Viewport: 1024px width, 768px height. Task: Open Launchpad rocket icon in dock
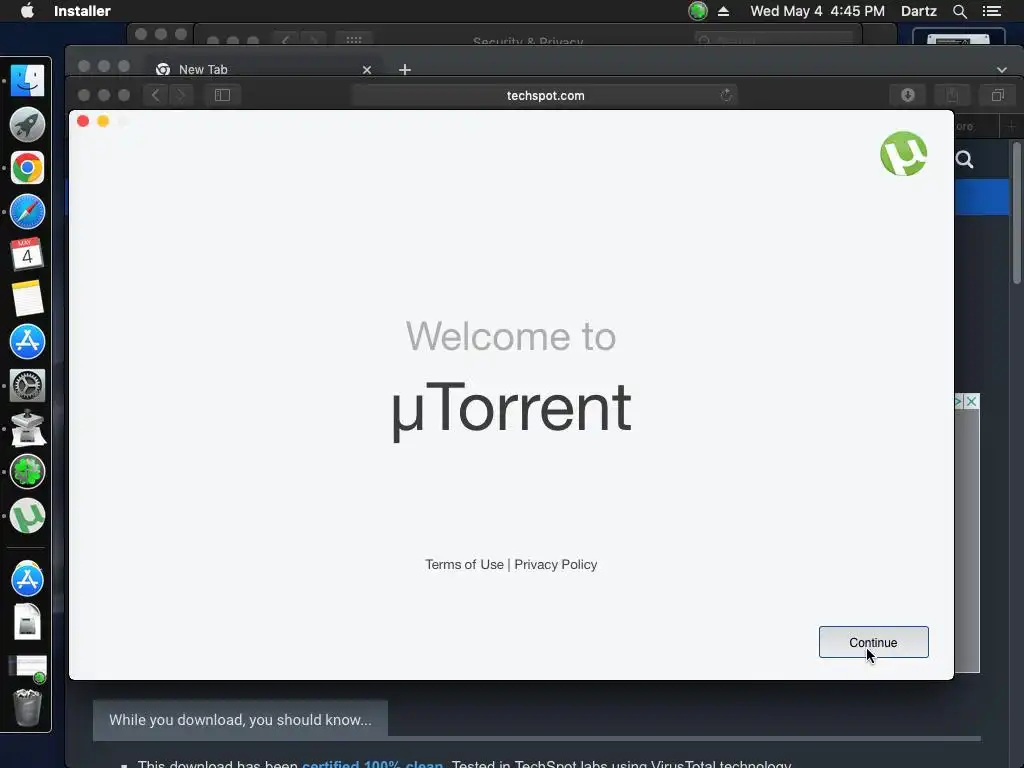click(27, 124)
